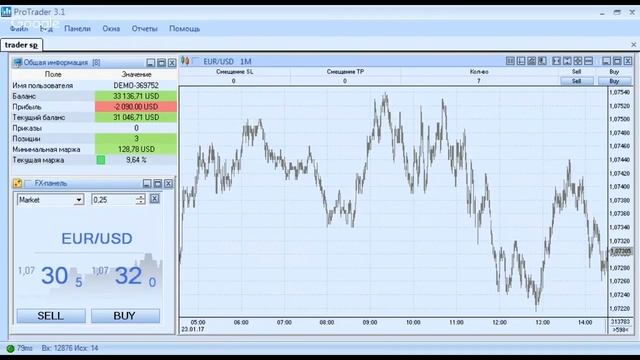
Task: Click the bow-tie shaped chart toolbar icon
Action: coord(567,61)
